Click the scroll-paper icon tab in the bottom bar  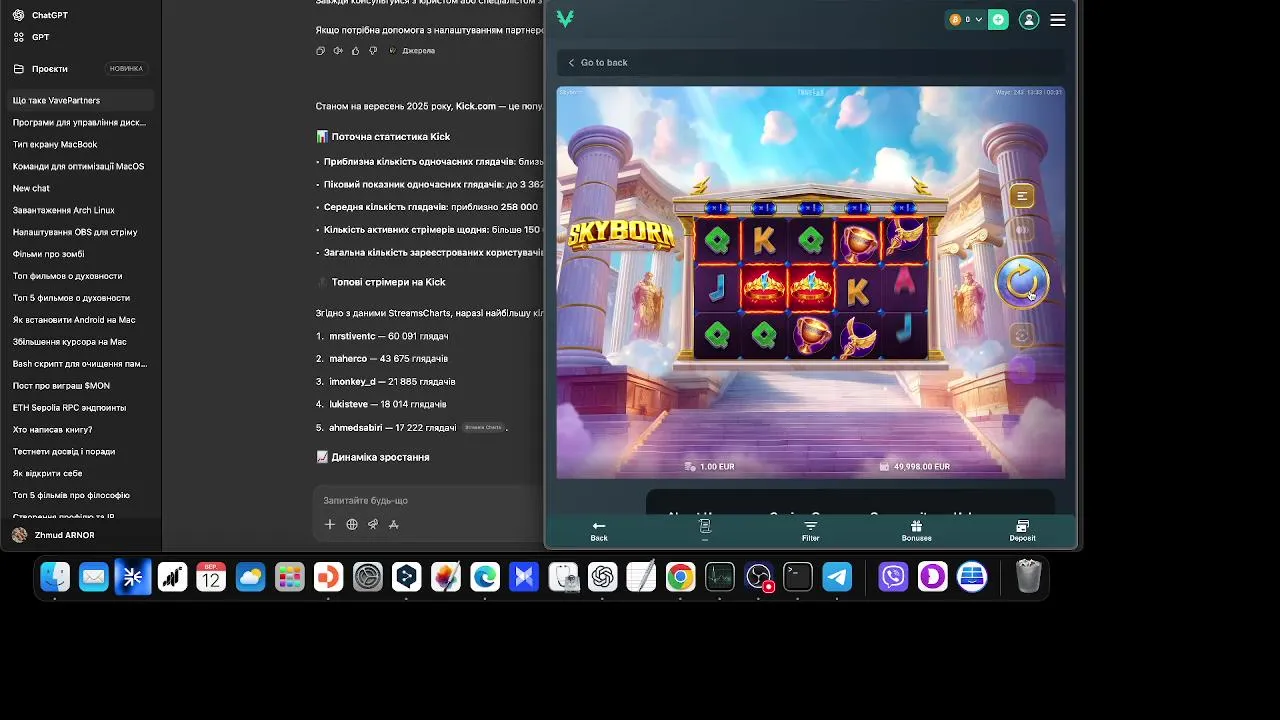point(705,530)
